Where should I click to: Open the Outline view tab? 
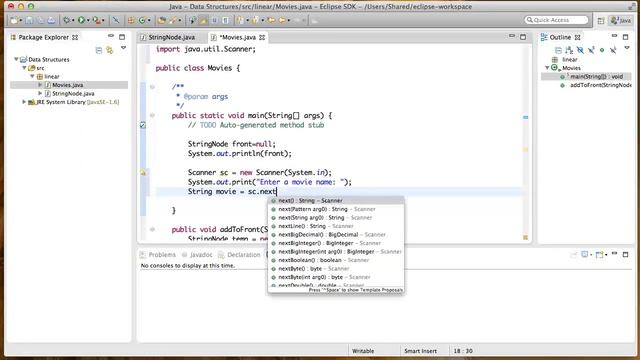560,37
